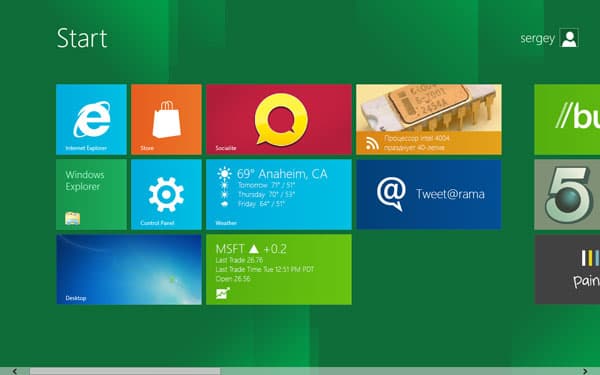Open the Windows Explorer tile
Viewport: 600px width, 375px height.
pyautogui.click(x=91, y=194)
